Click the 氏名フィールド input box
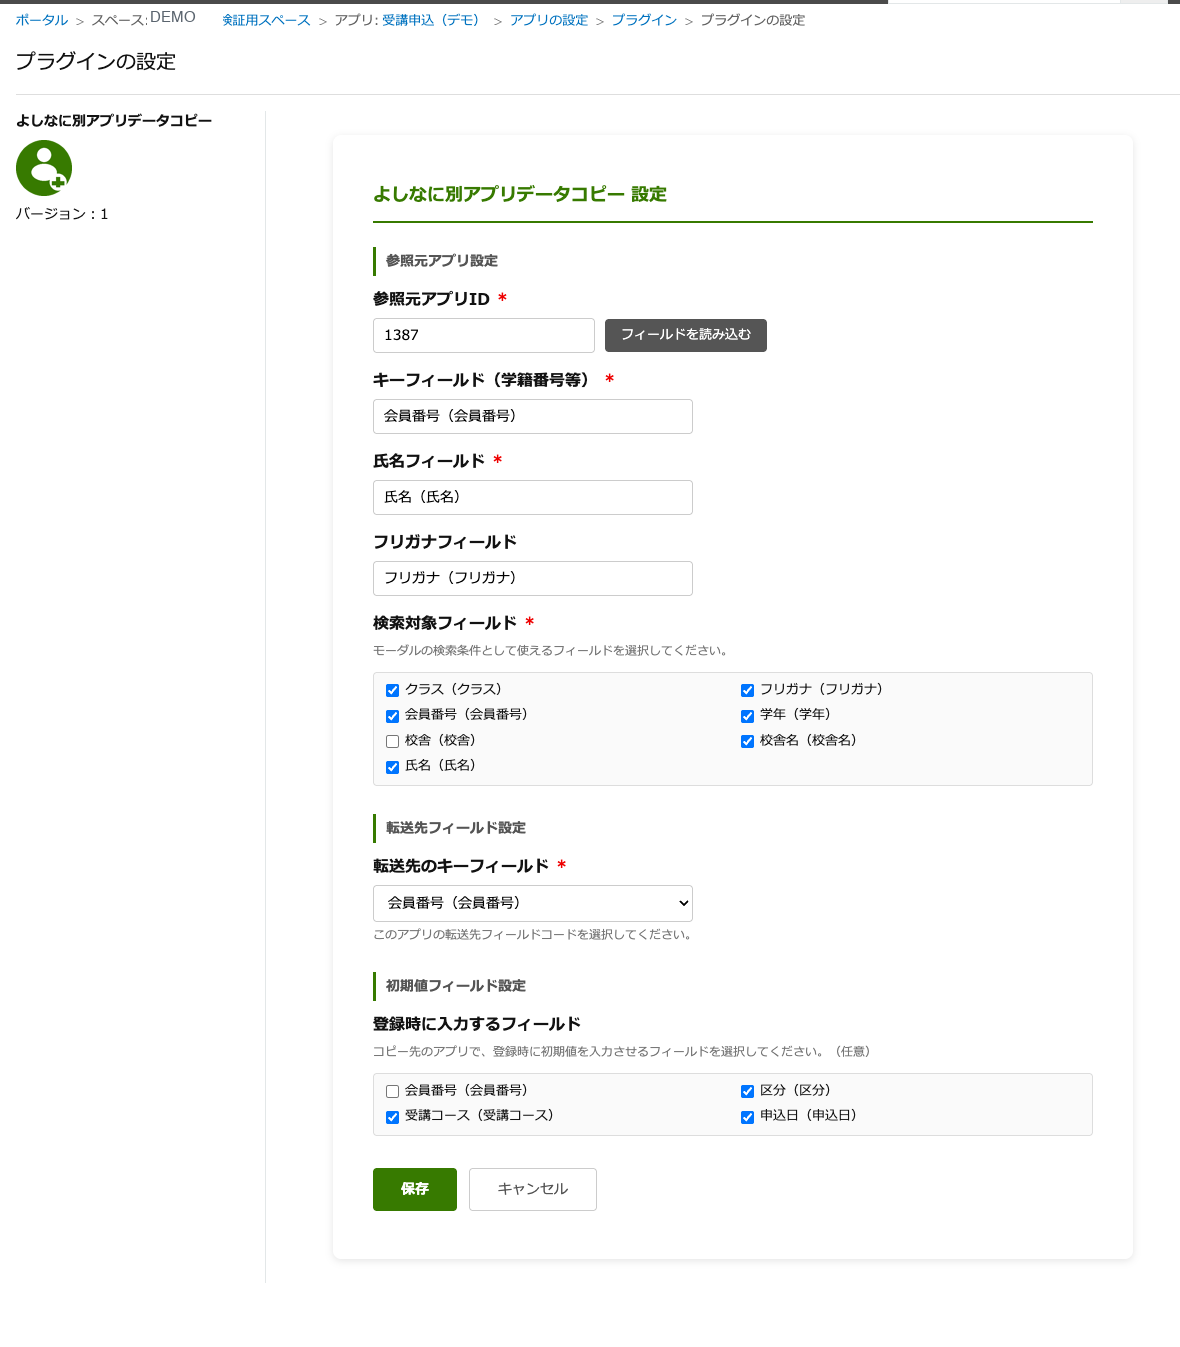Viewport: 1180px width, 1347px height. [533, 497]
